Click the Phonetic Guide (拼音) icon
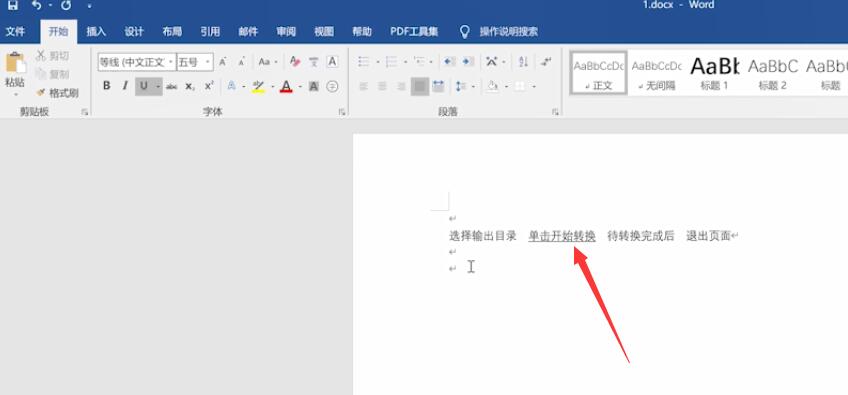The width and height of the screenshot is (848, 395). (314, 62)
